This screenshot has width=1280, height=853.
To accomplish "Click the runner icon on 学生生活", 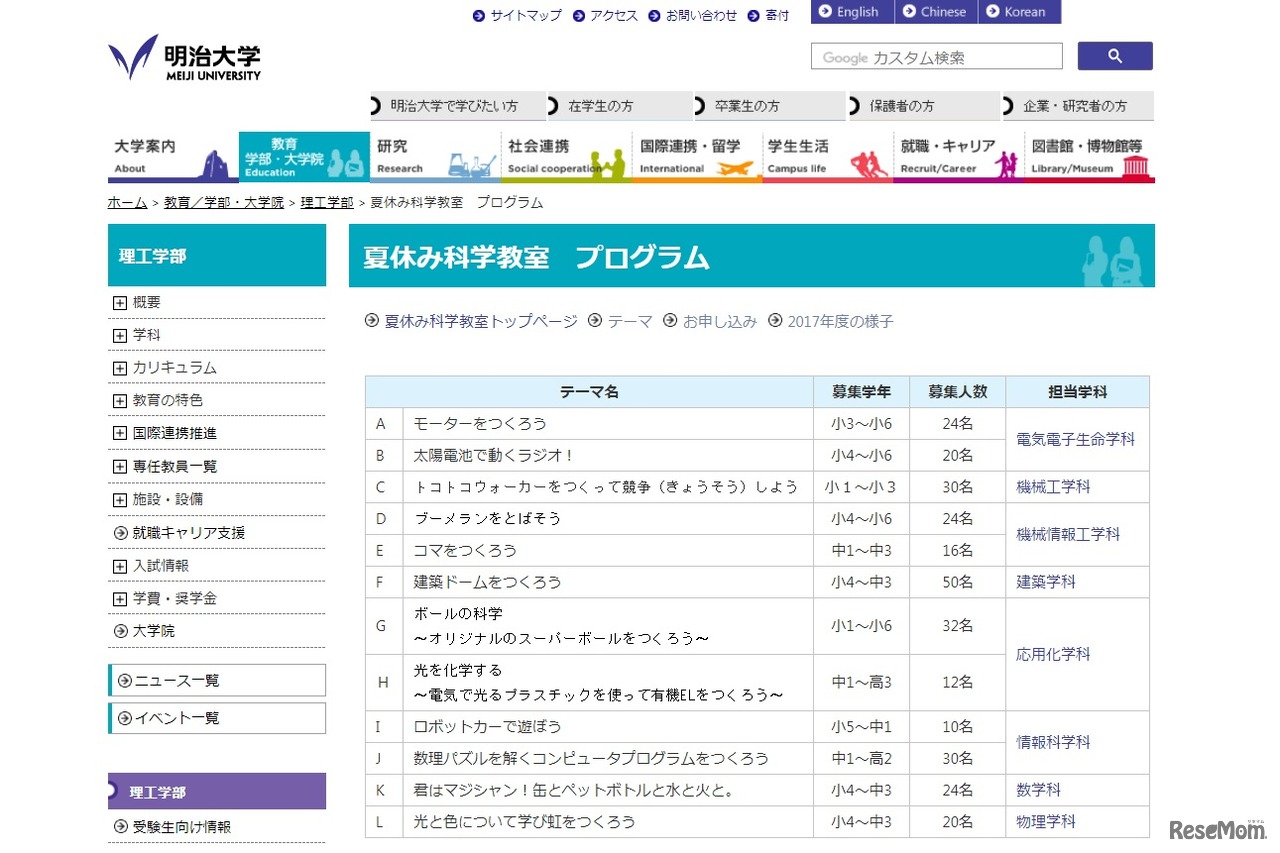I will point(868,163).
